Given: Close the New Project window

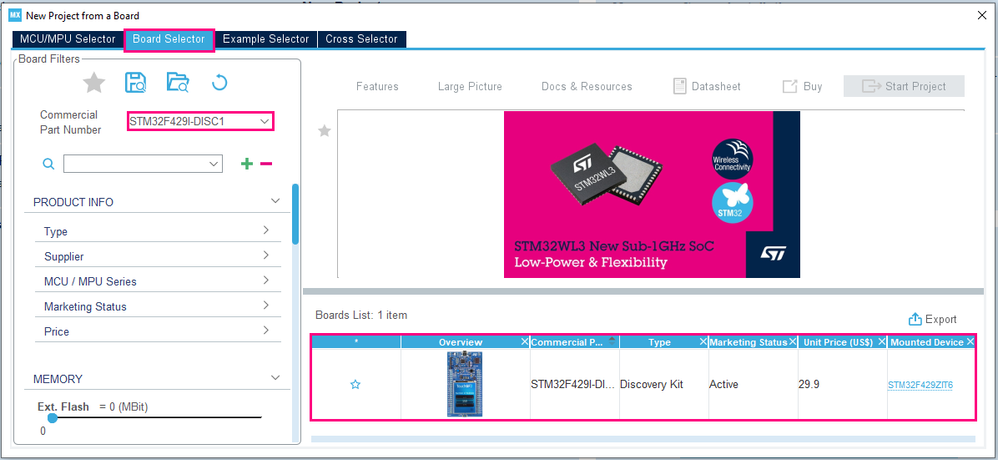Looking at the screenshot, I should pos(982,15).
